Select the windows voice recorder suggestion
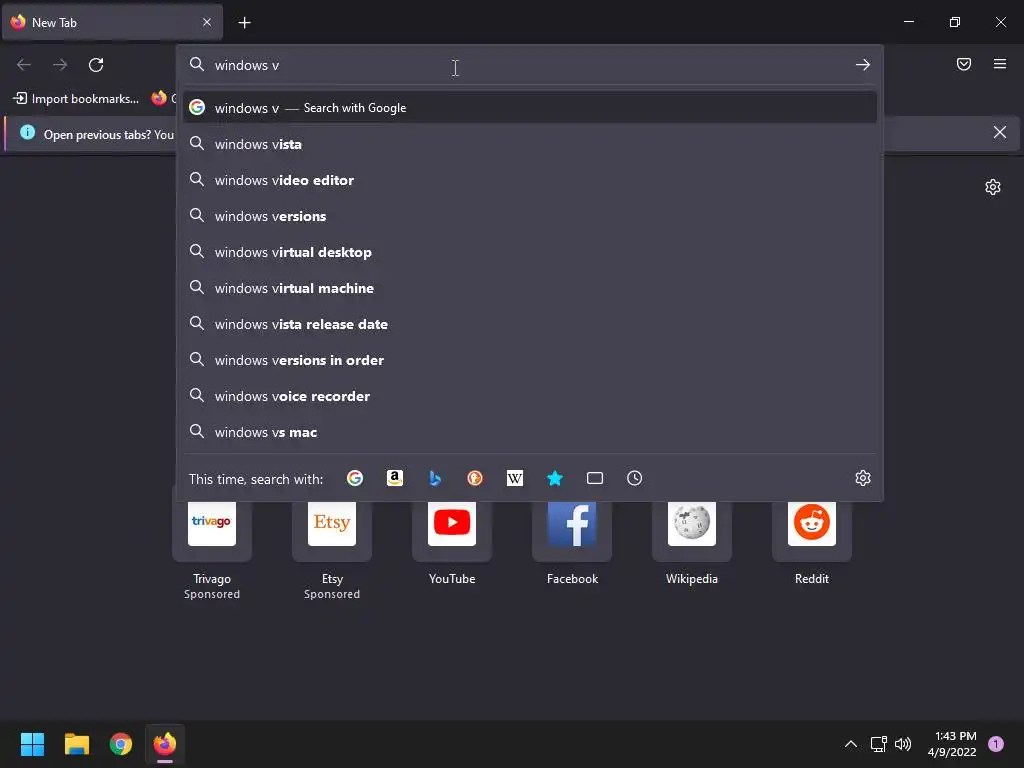Image resolution: width=1024 pixels, height=768 pixels. pos(530,396)
